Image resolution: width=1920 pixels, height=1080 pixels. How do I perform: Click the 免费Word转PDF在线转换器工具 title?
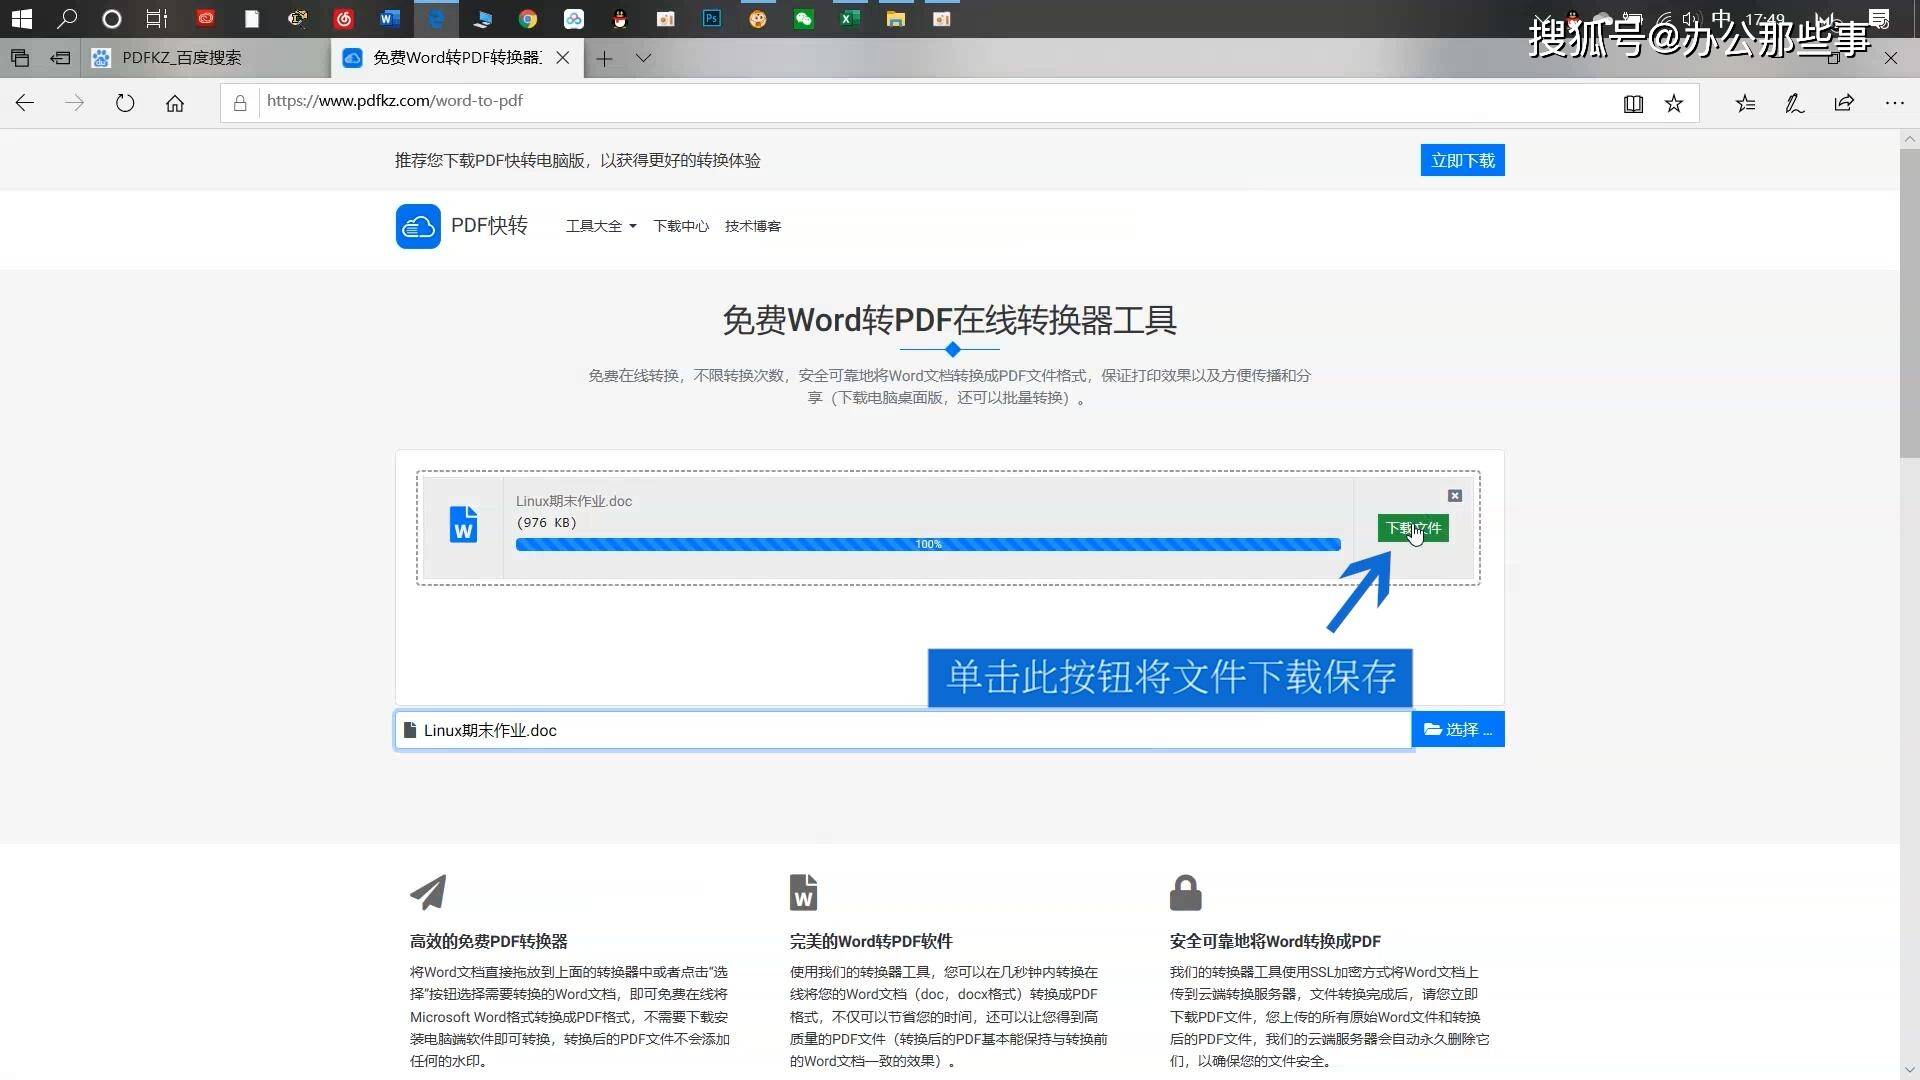pyautogui.click(x=949, y=321)
